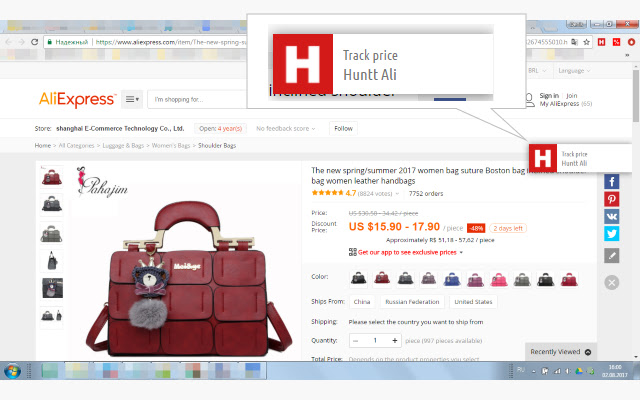Open All Categories breadcrumb link
The height and width of the screenshot is (400, 640).
[76, 145]
